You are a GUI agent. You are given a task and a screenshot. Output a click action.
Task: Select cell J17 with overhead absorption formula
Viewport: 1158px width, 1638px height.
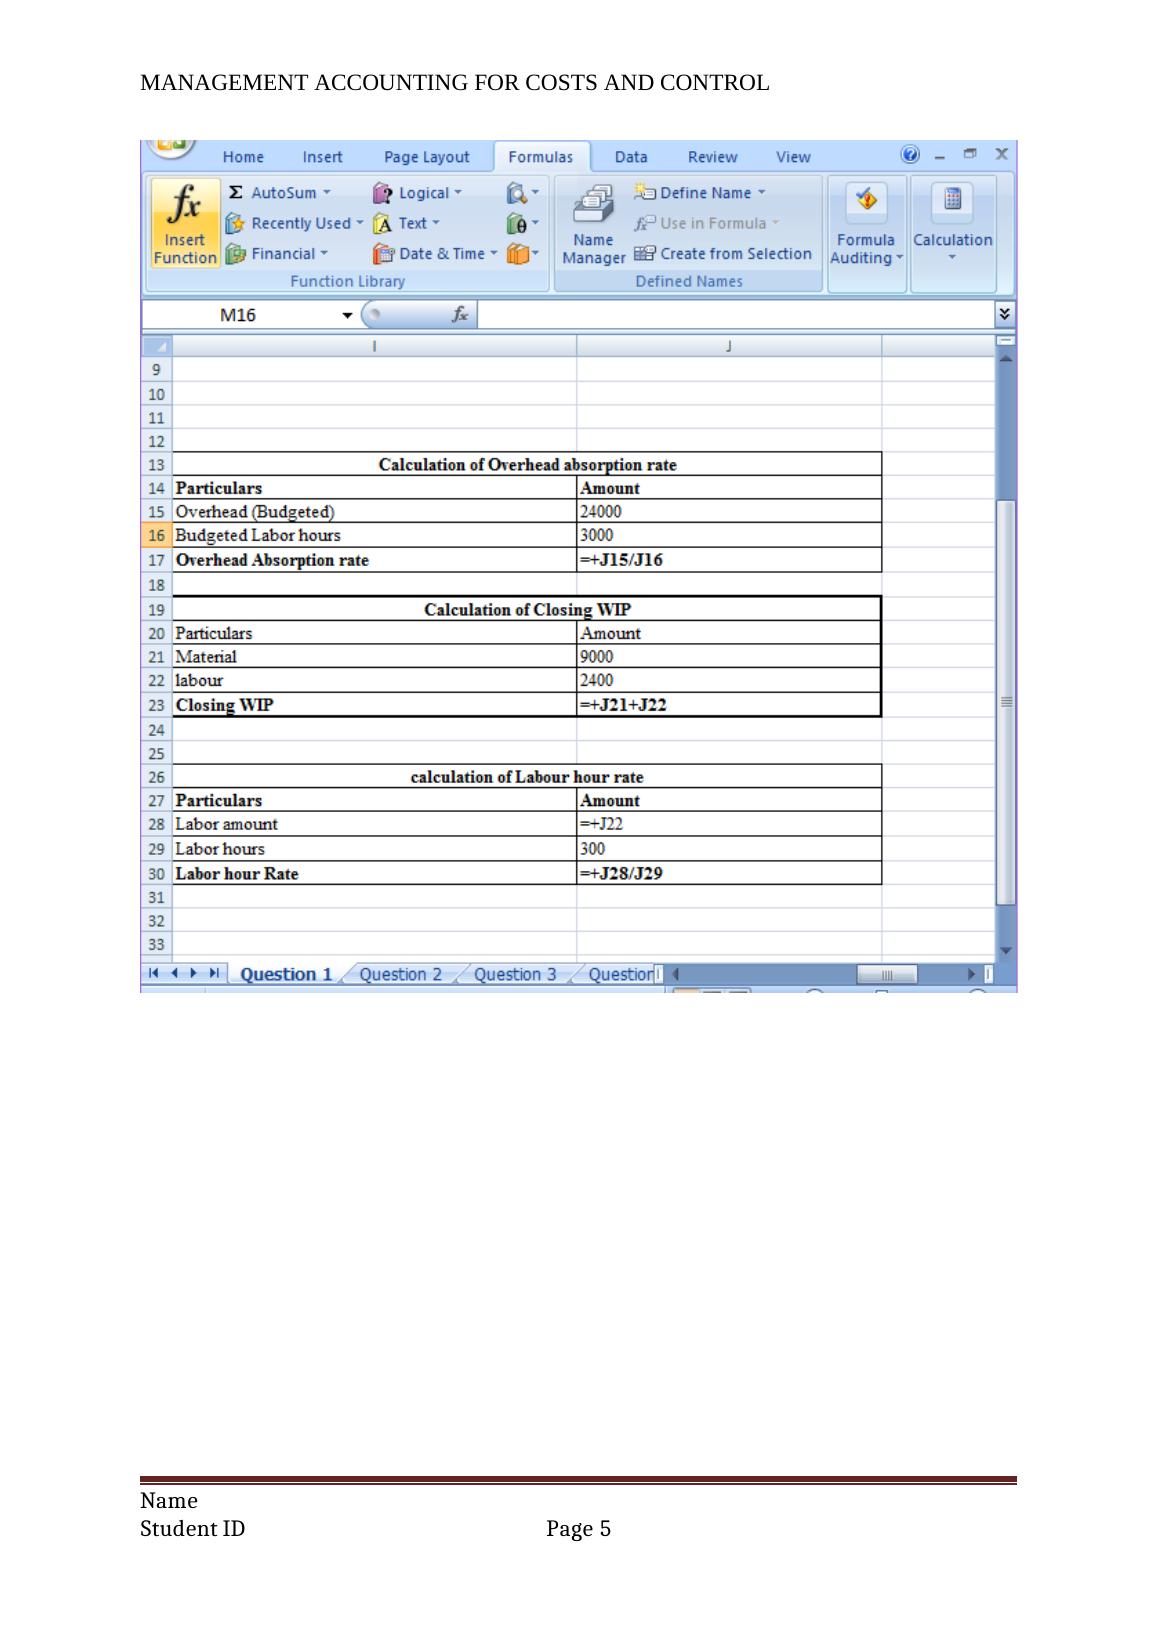[728, 560]
